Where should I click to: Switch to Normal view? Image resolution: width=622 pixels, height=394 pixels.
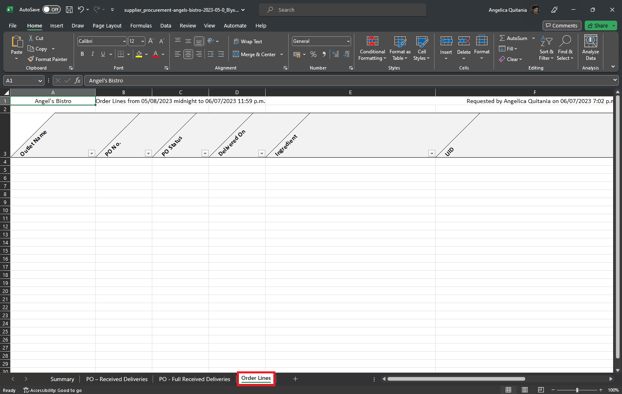click(x=508, y=390)
